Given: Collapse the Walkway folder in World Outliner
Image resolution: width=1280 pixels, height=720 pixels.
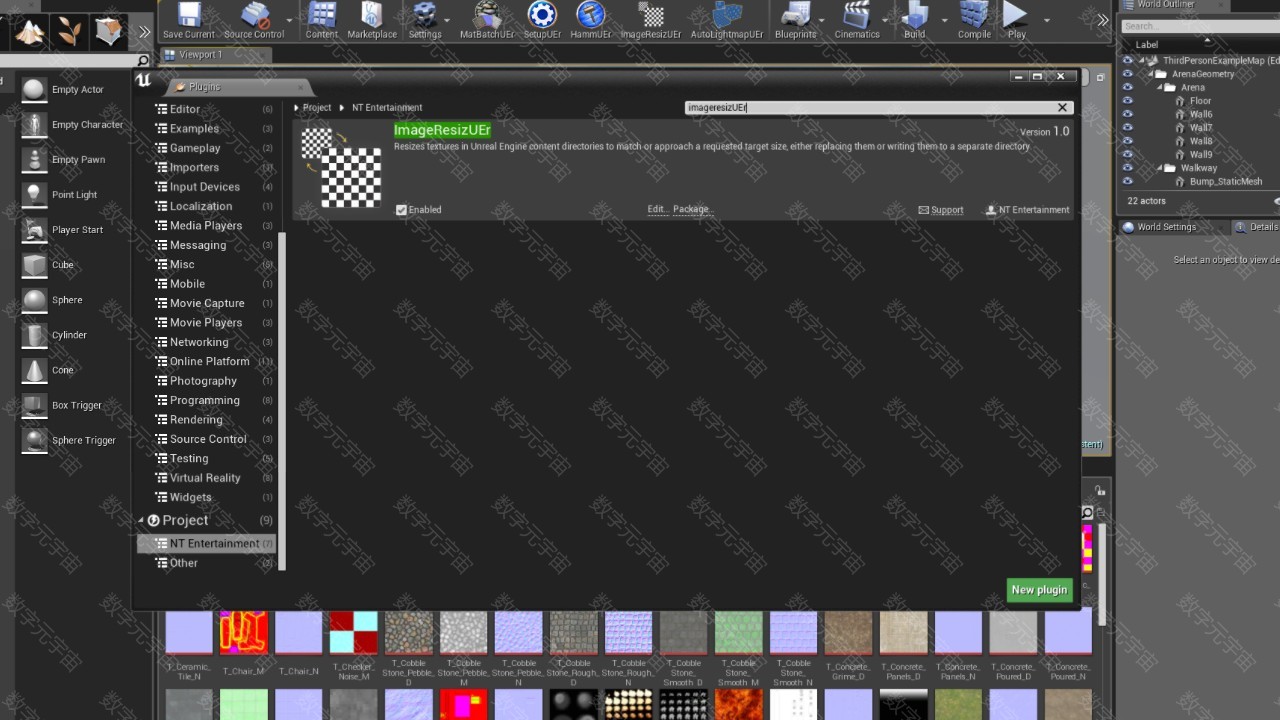Looking at the screenshot, I should click(1159, 168).
